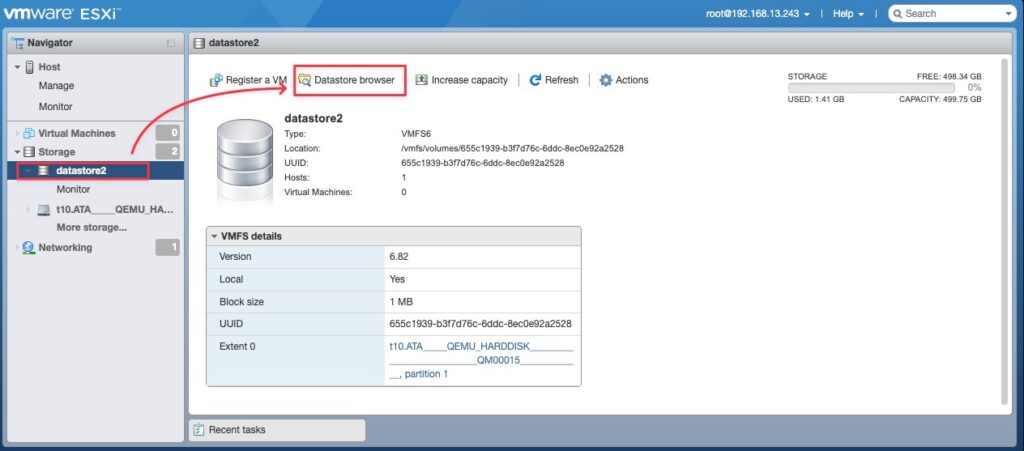Click CAPACITY: 499.75 GB text
The height and width of the screenshot is (451, 1024).
click(940, 100)
